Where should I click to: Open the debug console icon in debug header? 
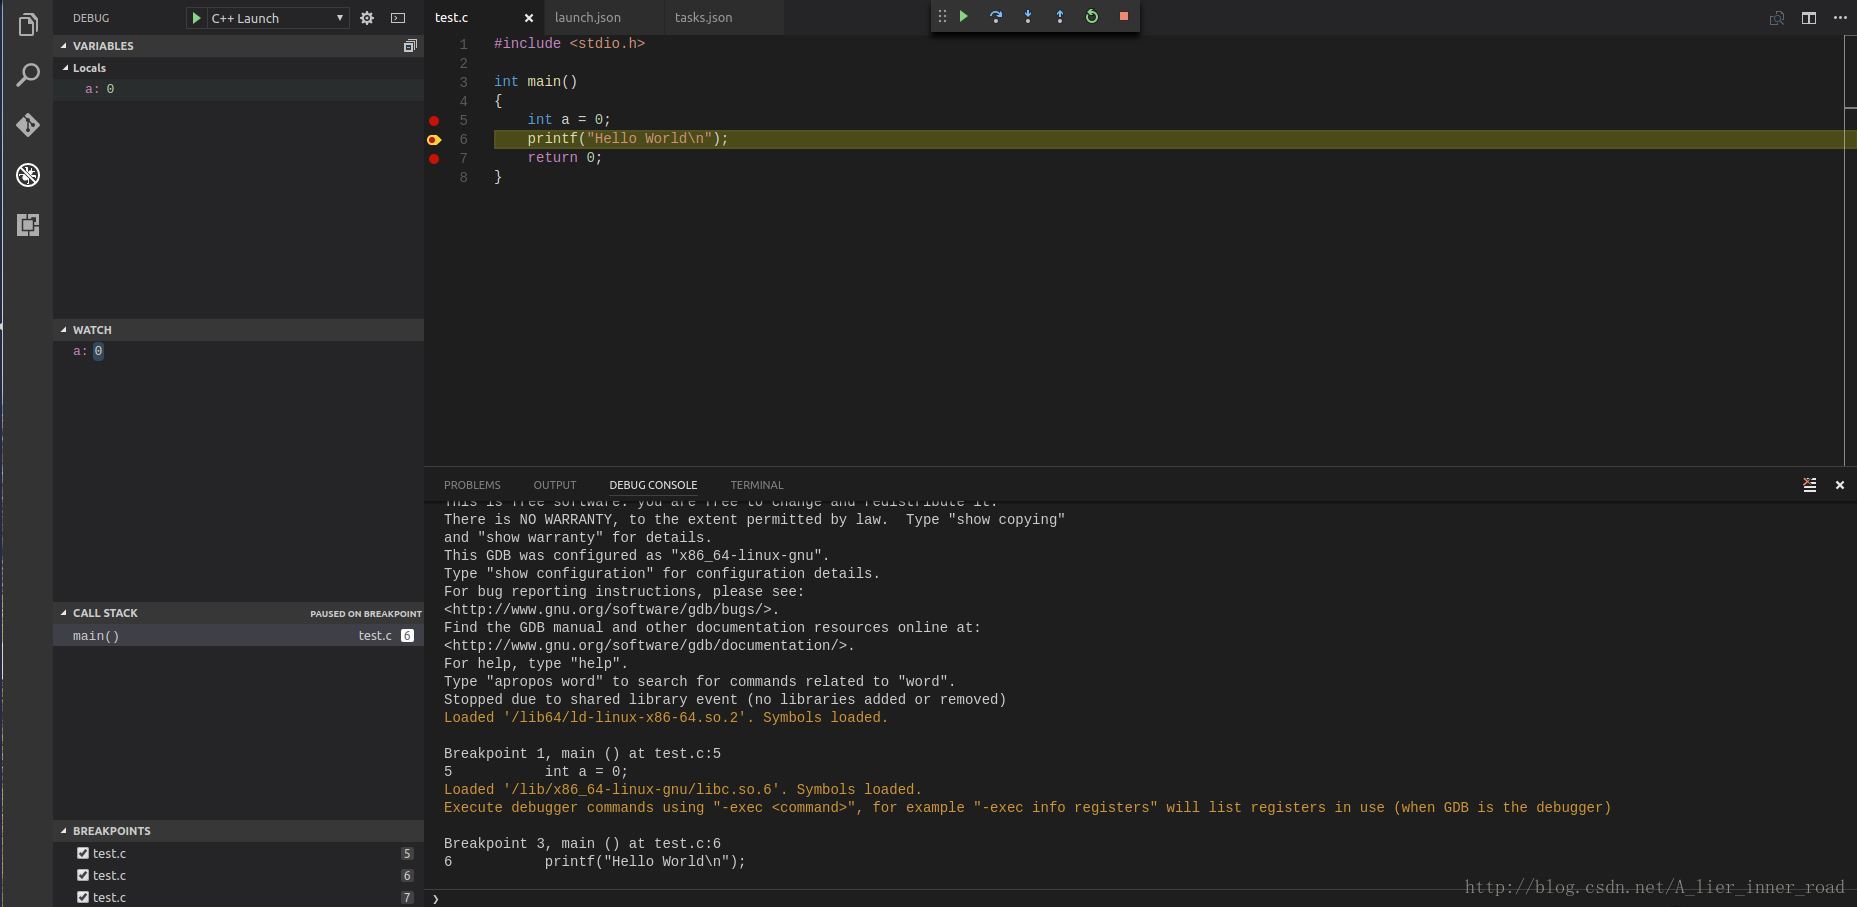[398, 18]
